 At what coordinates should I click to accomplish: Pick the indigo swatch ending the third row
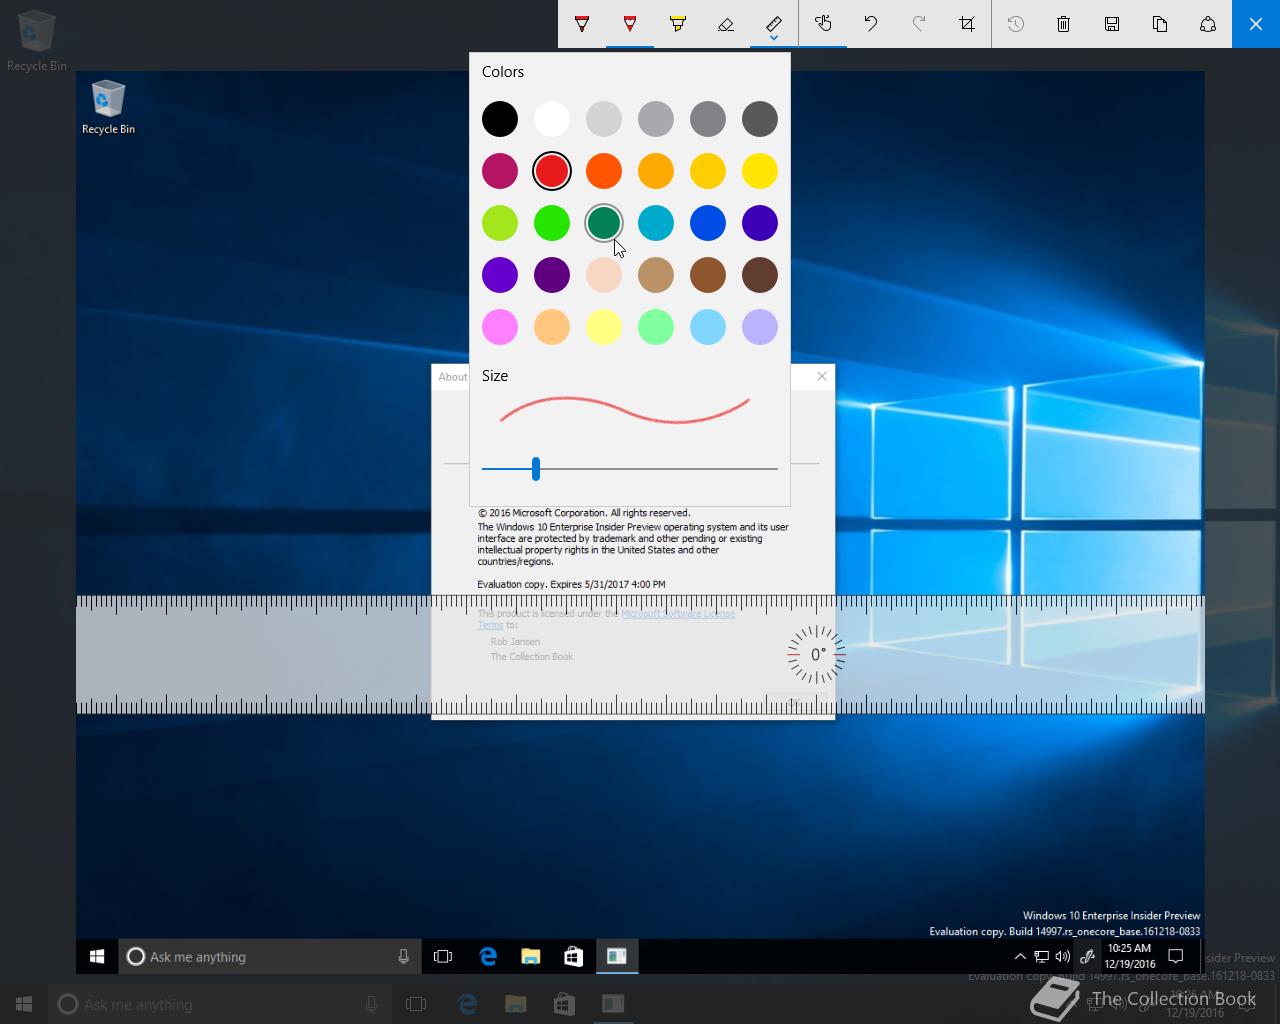tap(760, 223)
